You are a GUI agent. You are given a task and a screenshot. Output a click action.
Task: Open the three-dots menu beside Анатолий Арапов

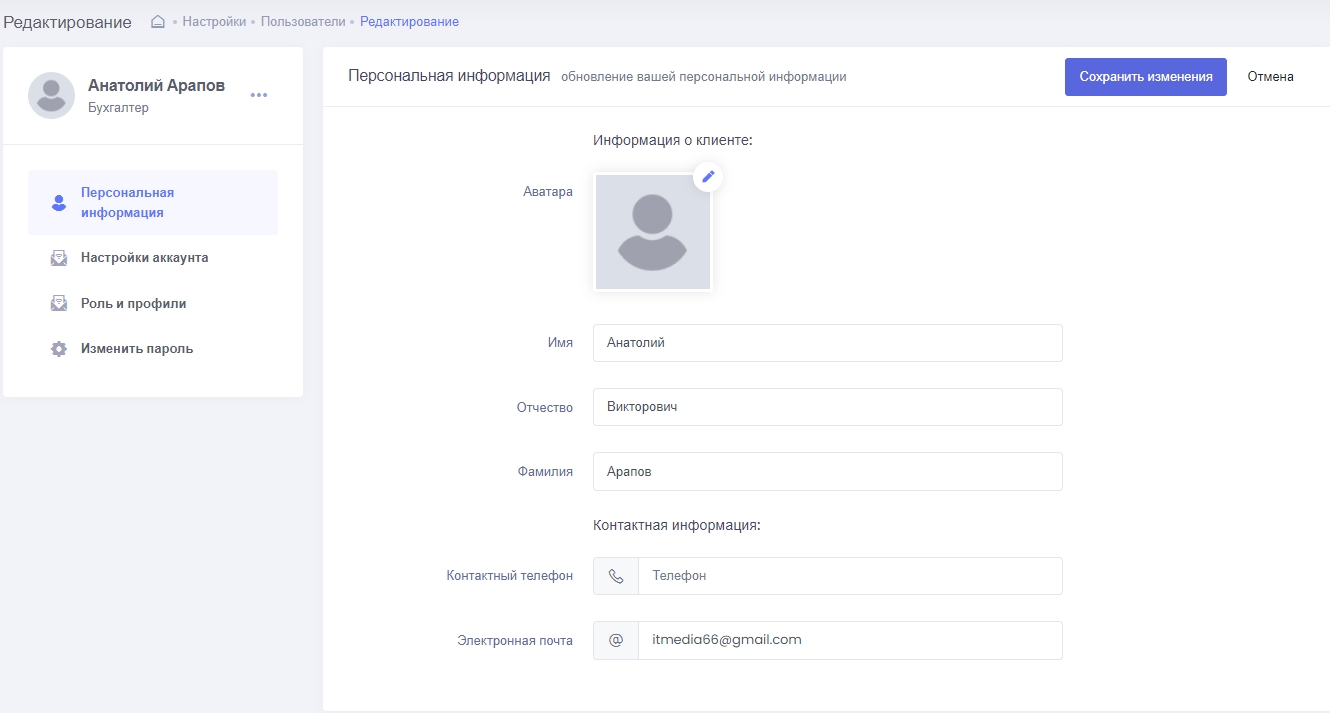[x=259, y=95]
